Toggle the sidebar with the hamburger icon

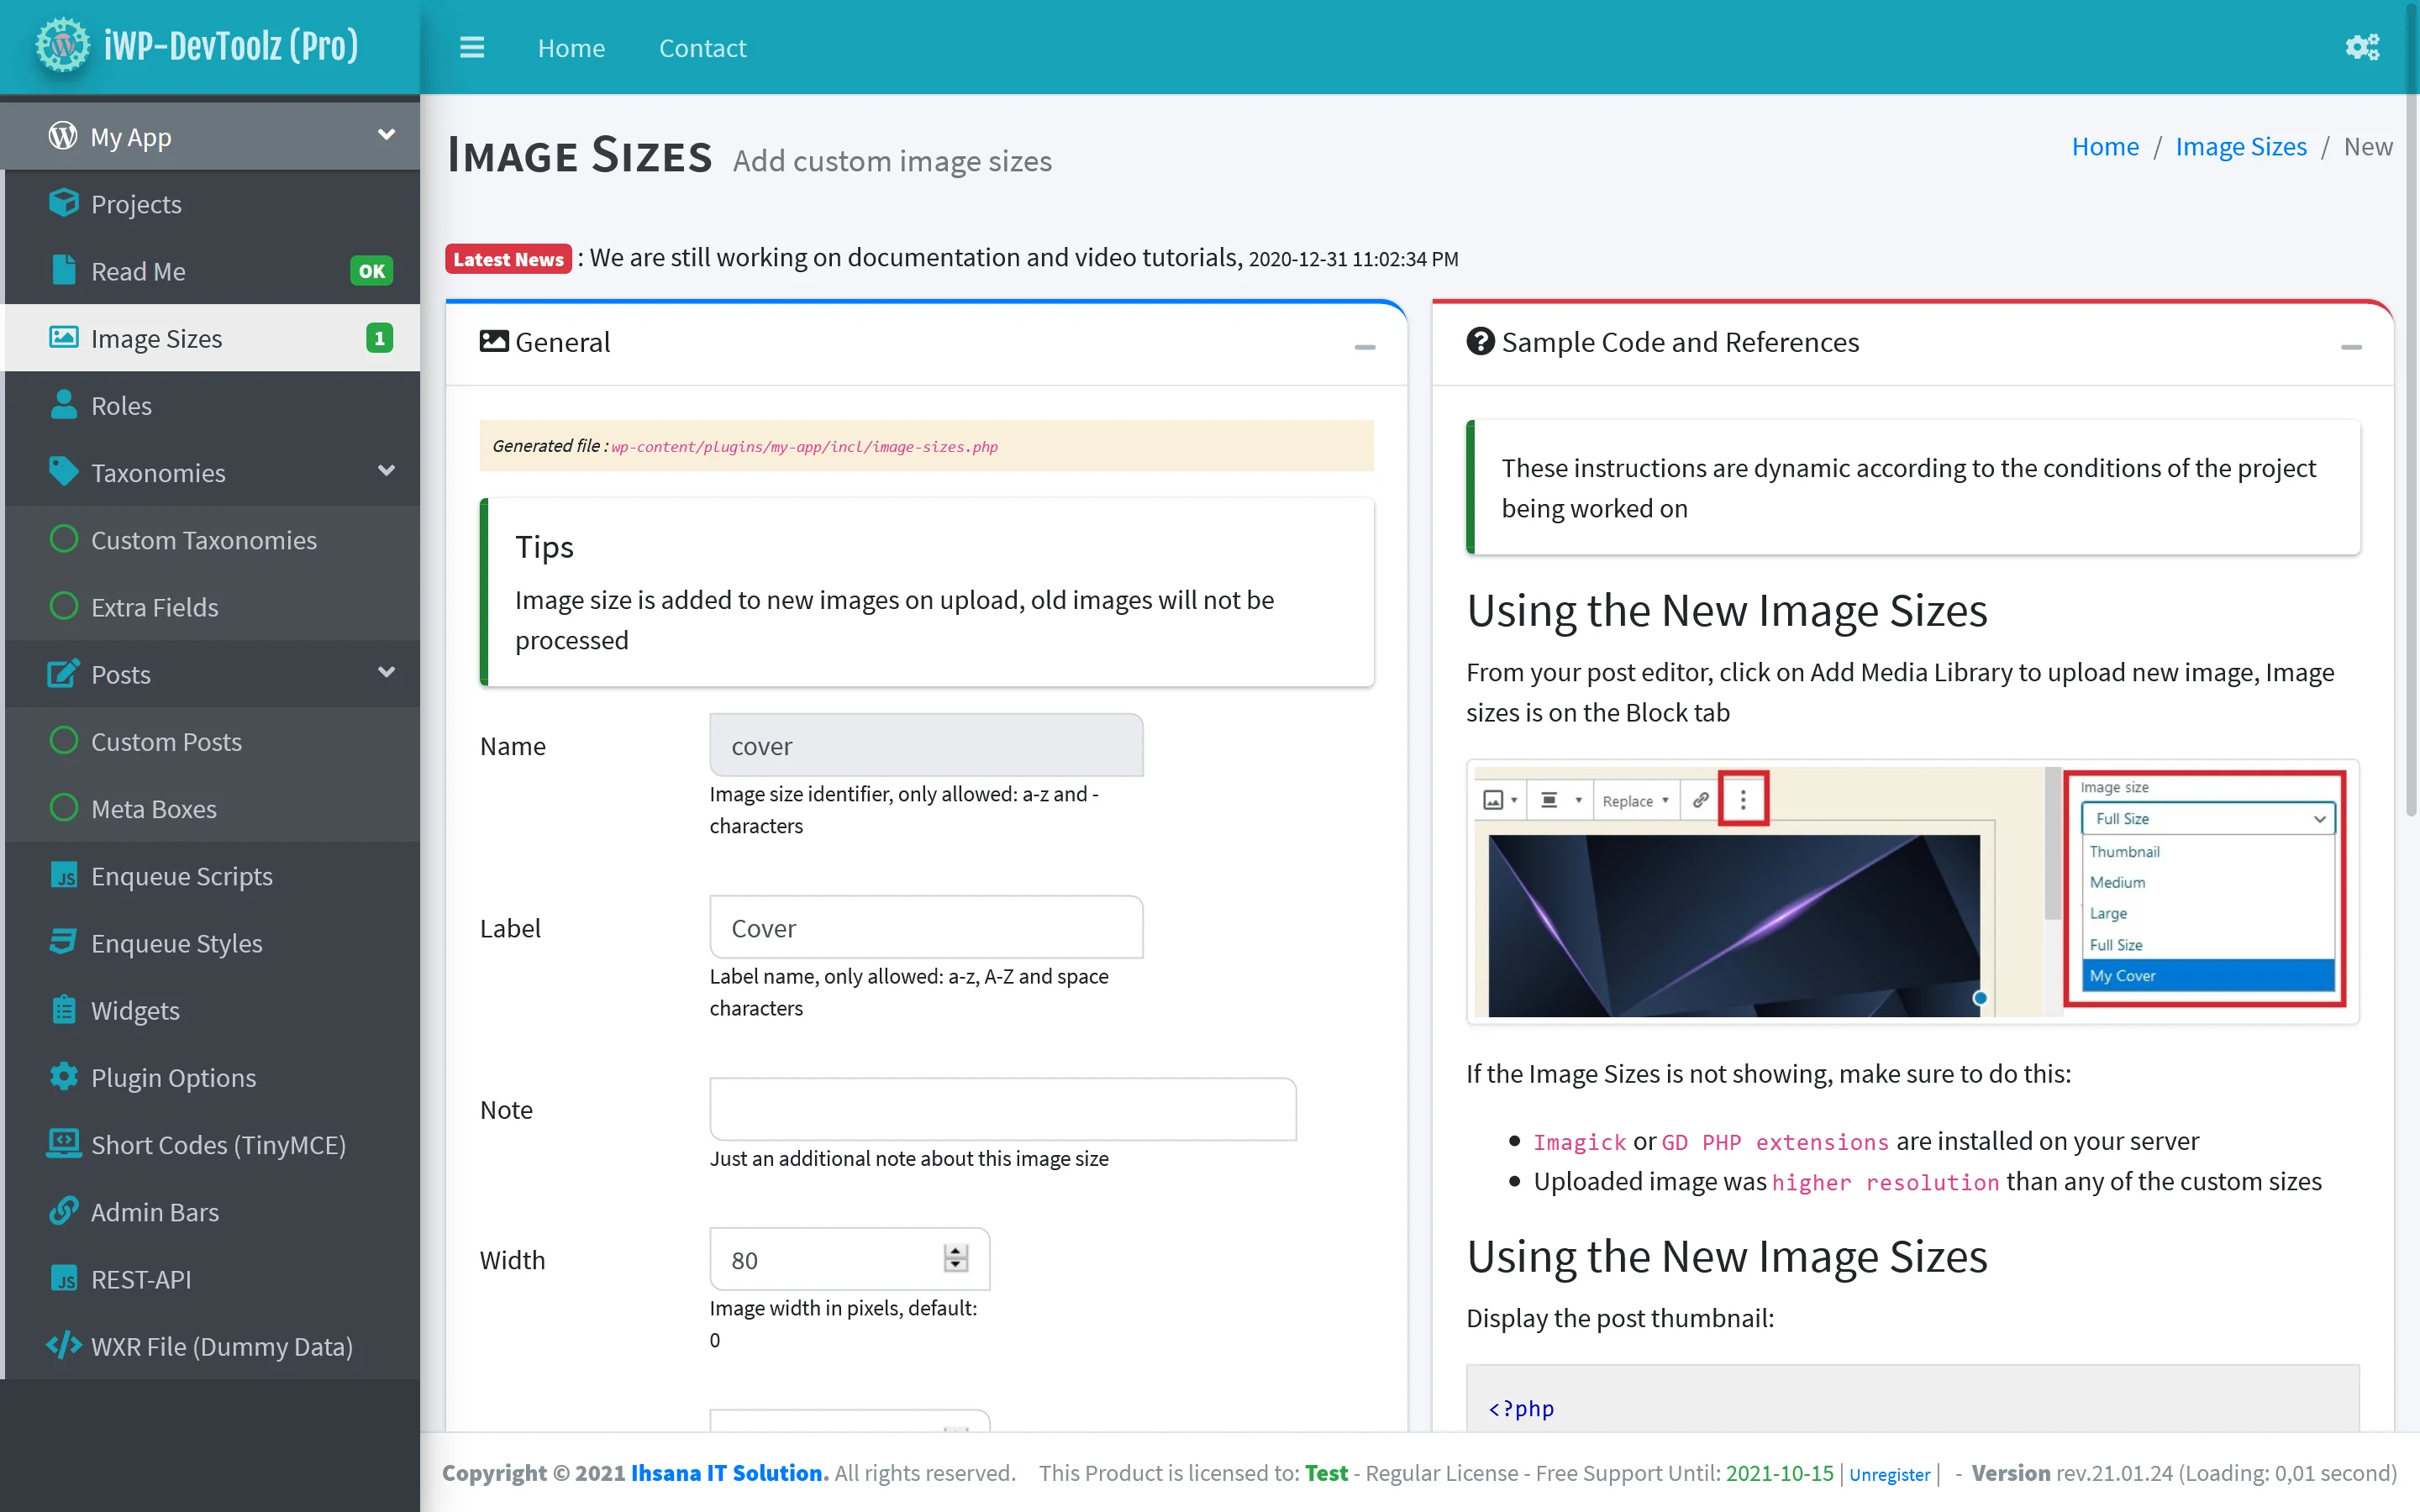tap(472, 47)
